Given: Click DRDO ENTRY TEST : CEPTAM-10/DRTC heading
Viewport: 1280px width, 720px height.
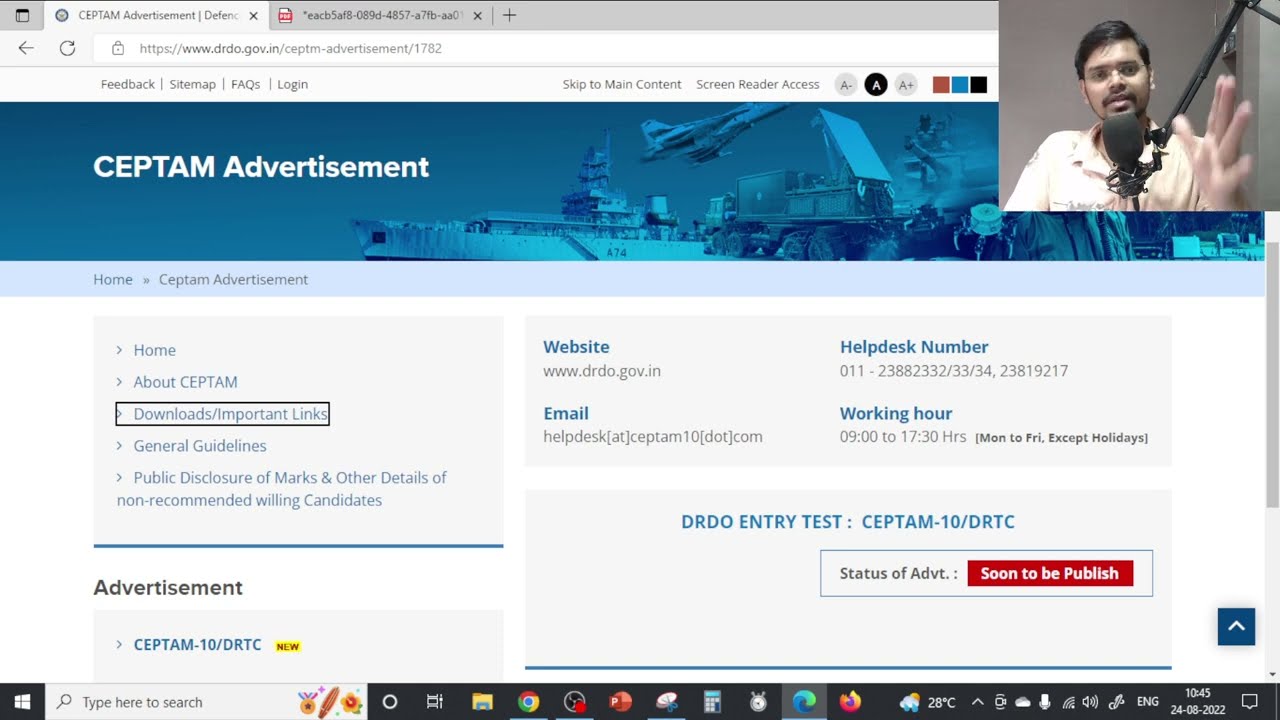Looking at the screenshot, I should click(x=848, y=522).
